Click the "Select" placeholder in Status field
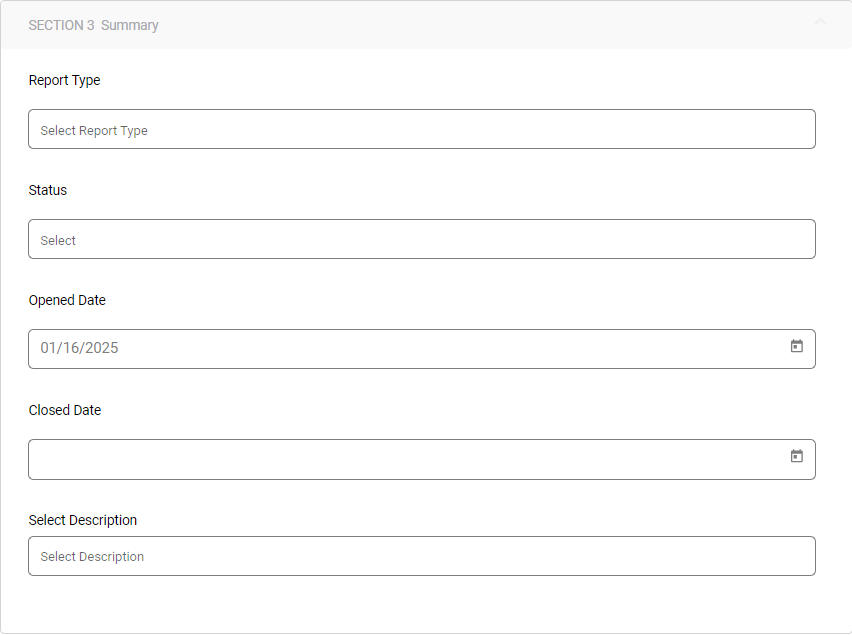852x635 pixels. tap(58, 241)
